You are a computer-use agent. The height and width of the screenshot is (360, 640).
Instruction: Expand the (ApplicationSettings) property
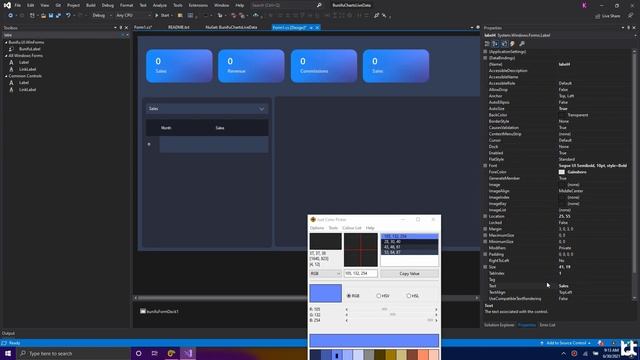pos(485,52)
